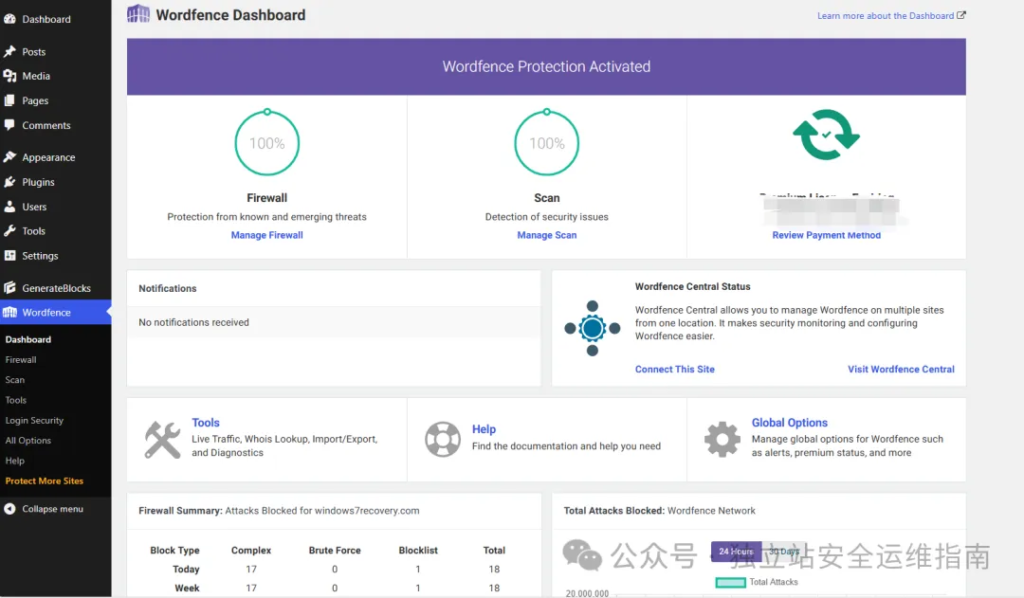Click Visit Wordfence Central link
The width and height of the screenshot is (1024, 598).
tap(901, 370)
